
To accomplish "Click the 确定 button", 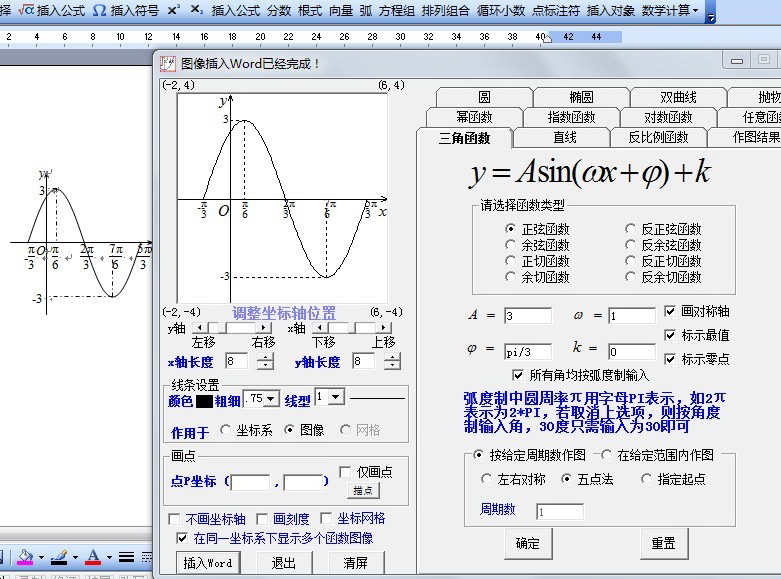I will coord(527,544).
